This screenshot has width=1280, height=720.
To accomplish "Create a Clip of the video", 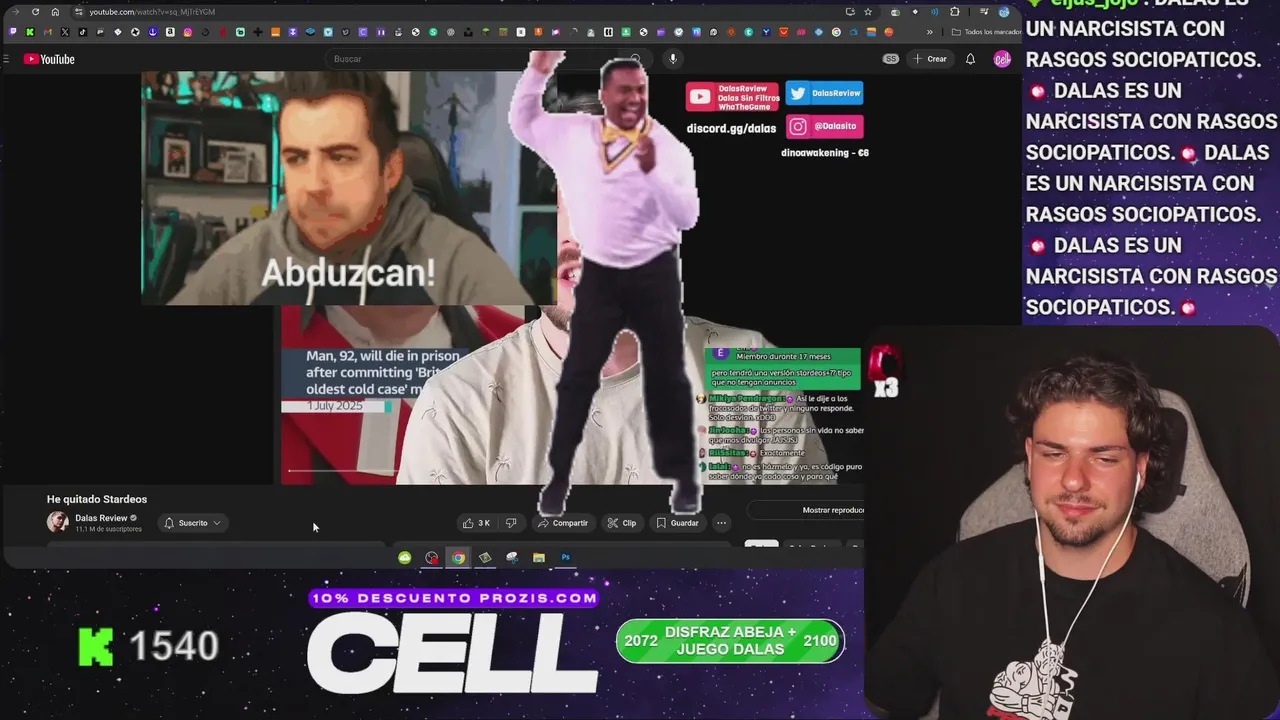I will [621, 523].
